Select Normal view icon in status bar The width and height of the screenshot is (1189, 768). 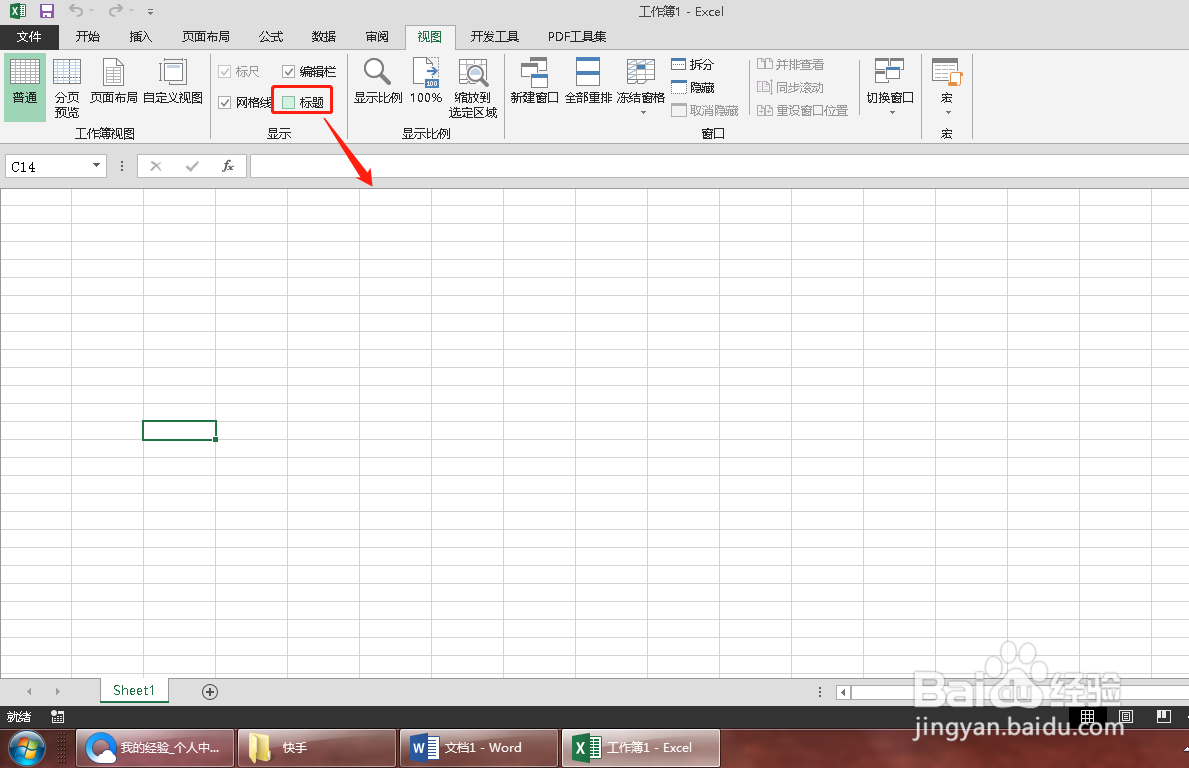click(1087, 716)
